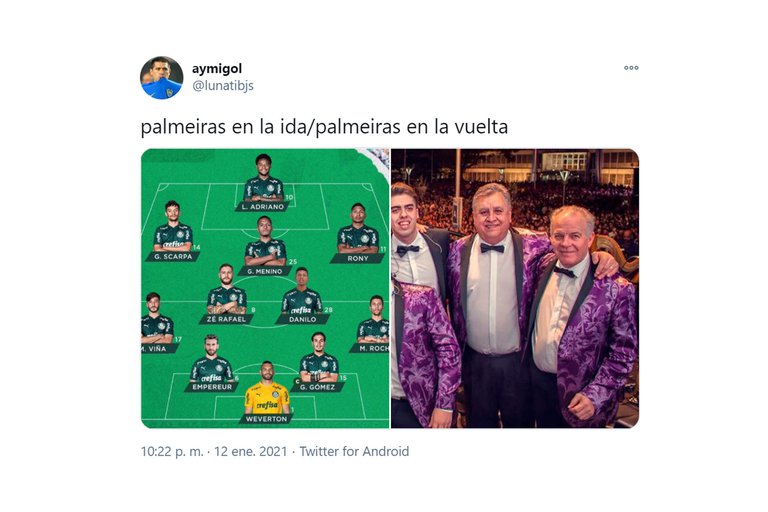Viewport: 768px width, 512px height.
Task: Open the aymigol display name link
Action: pos(217,69)
